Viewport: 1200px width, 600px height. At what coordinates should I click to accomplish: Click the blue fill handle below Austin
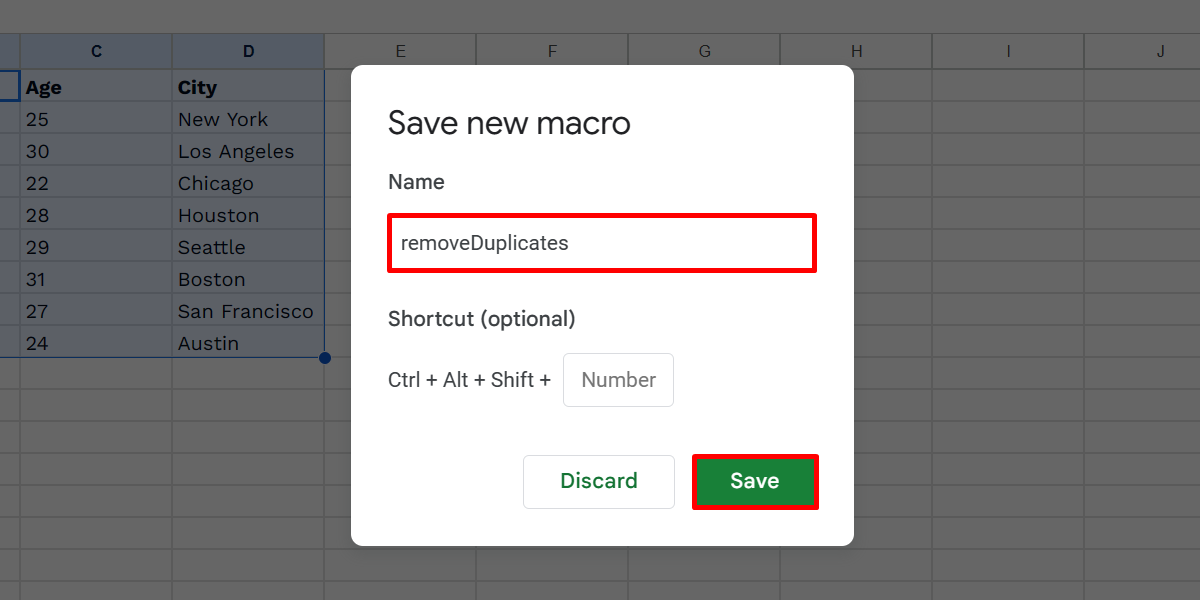(x=324, y=357)
